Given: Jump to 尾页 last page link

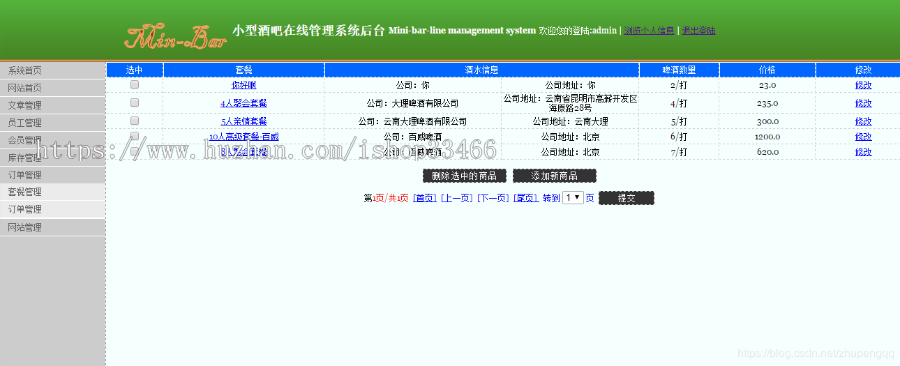Looking at the screenshot, I should pos(525,198).
